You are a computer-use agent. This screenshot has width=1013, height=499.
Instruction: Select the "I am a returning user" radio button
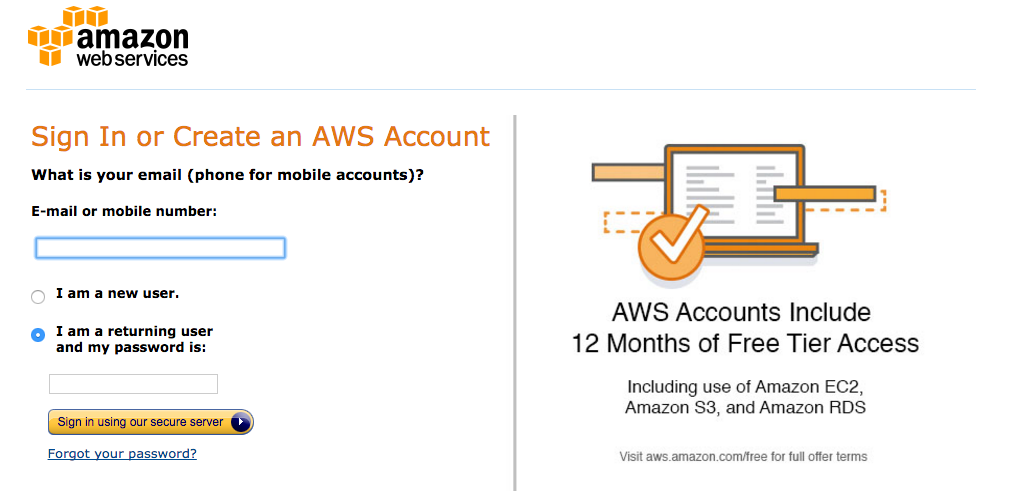(x=38, y=335)
